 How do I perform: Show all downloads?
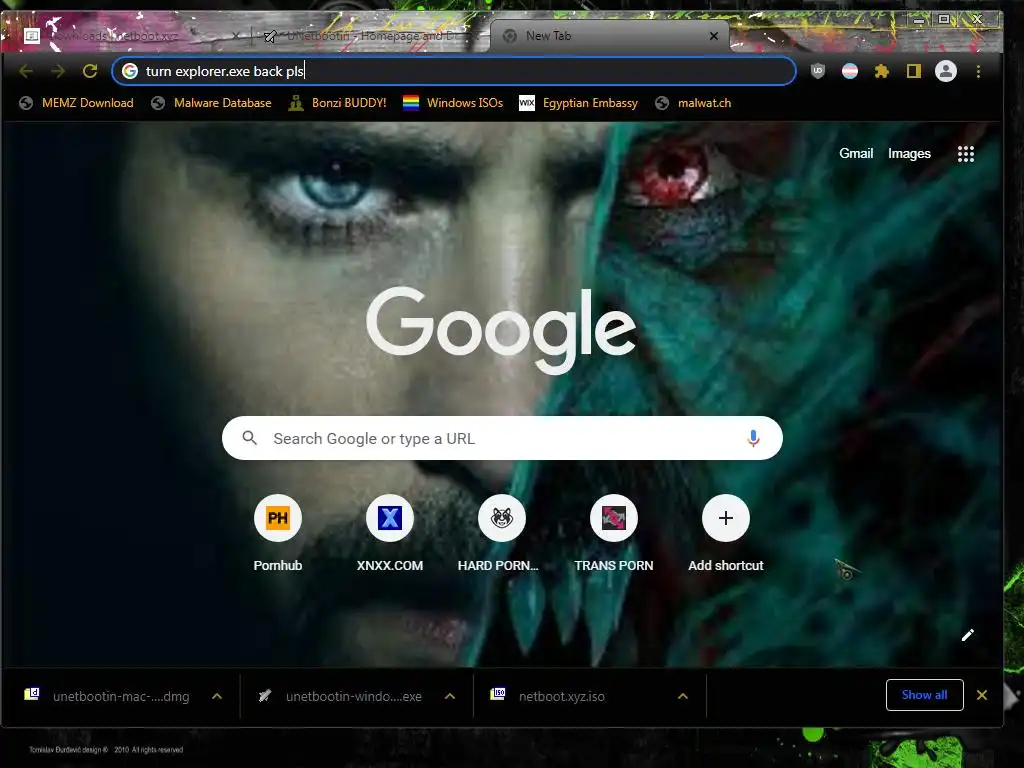[924, 695]
